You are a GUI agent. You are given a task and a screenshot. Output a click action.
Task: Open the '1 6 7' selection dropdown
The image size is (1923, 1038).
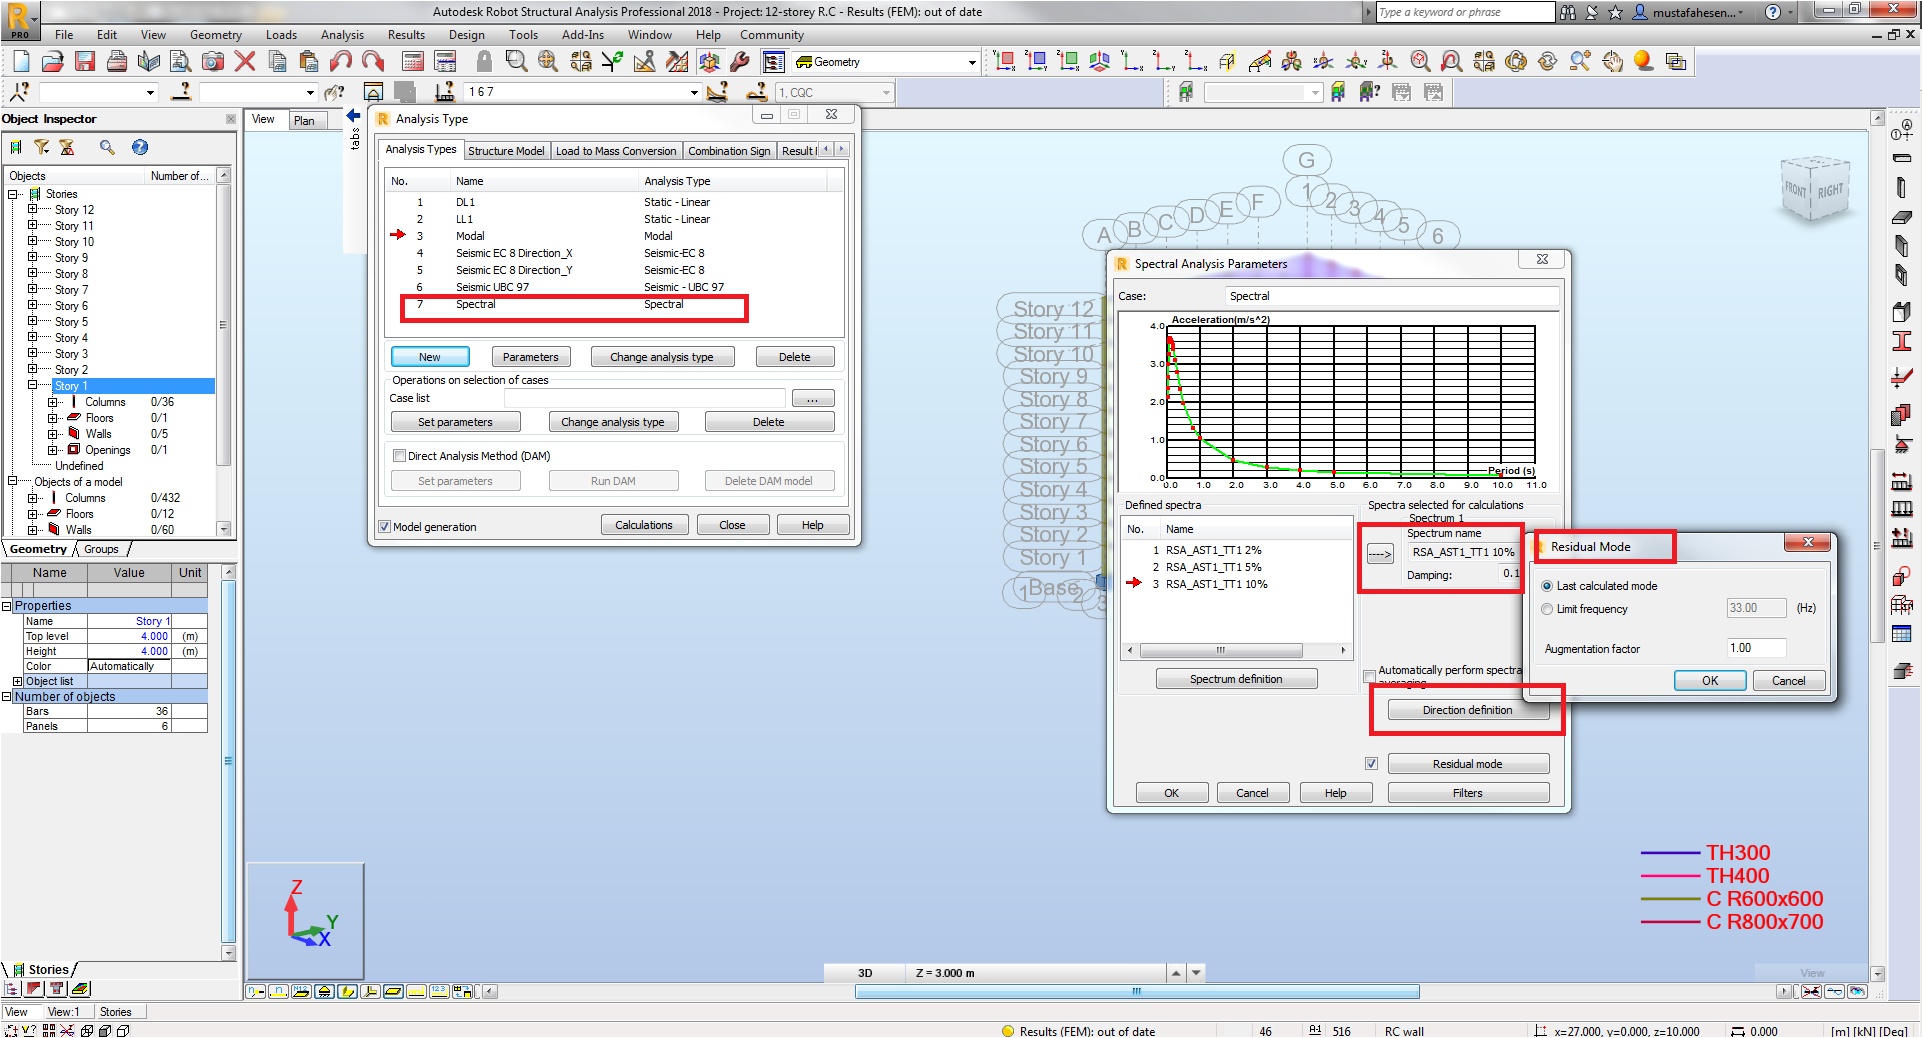[694, 92]
